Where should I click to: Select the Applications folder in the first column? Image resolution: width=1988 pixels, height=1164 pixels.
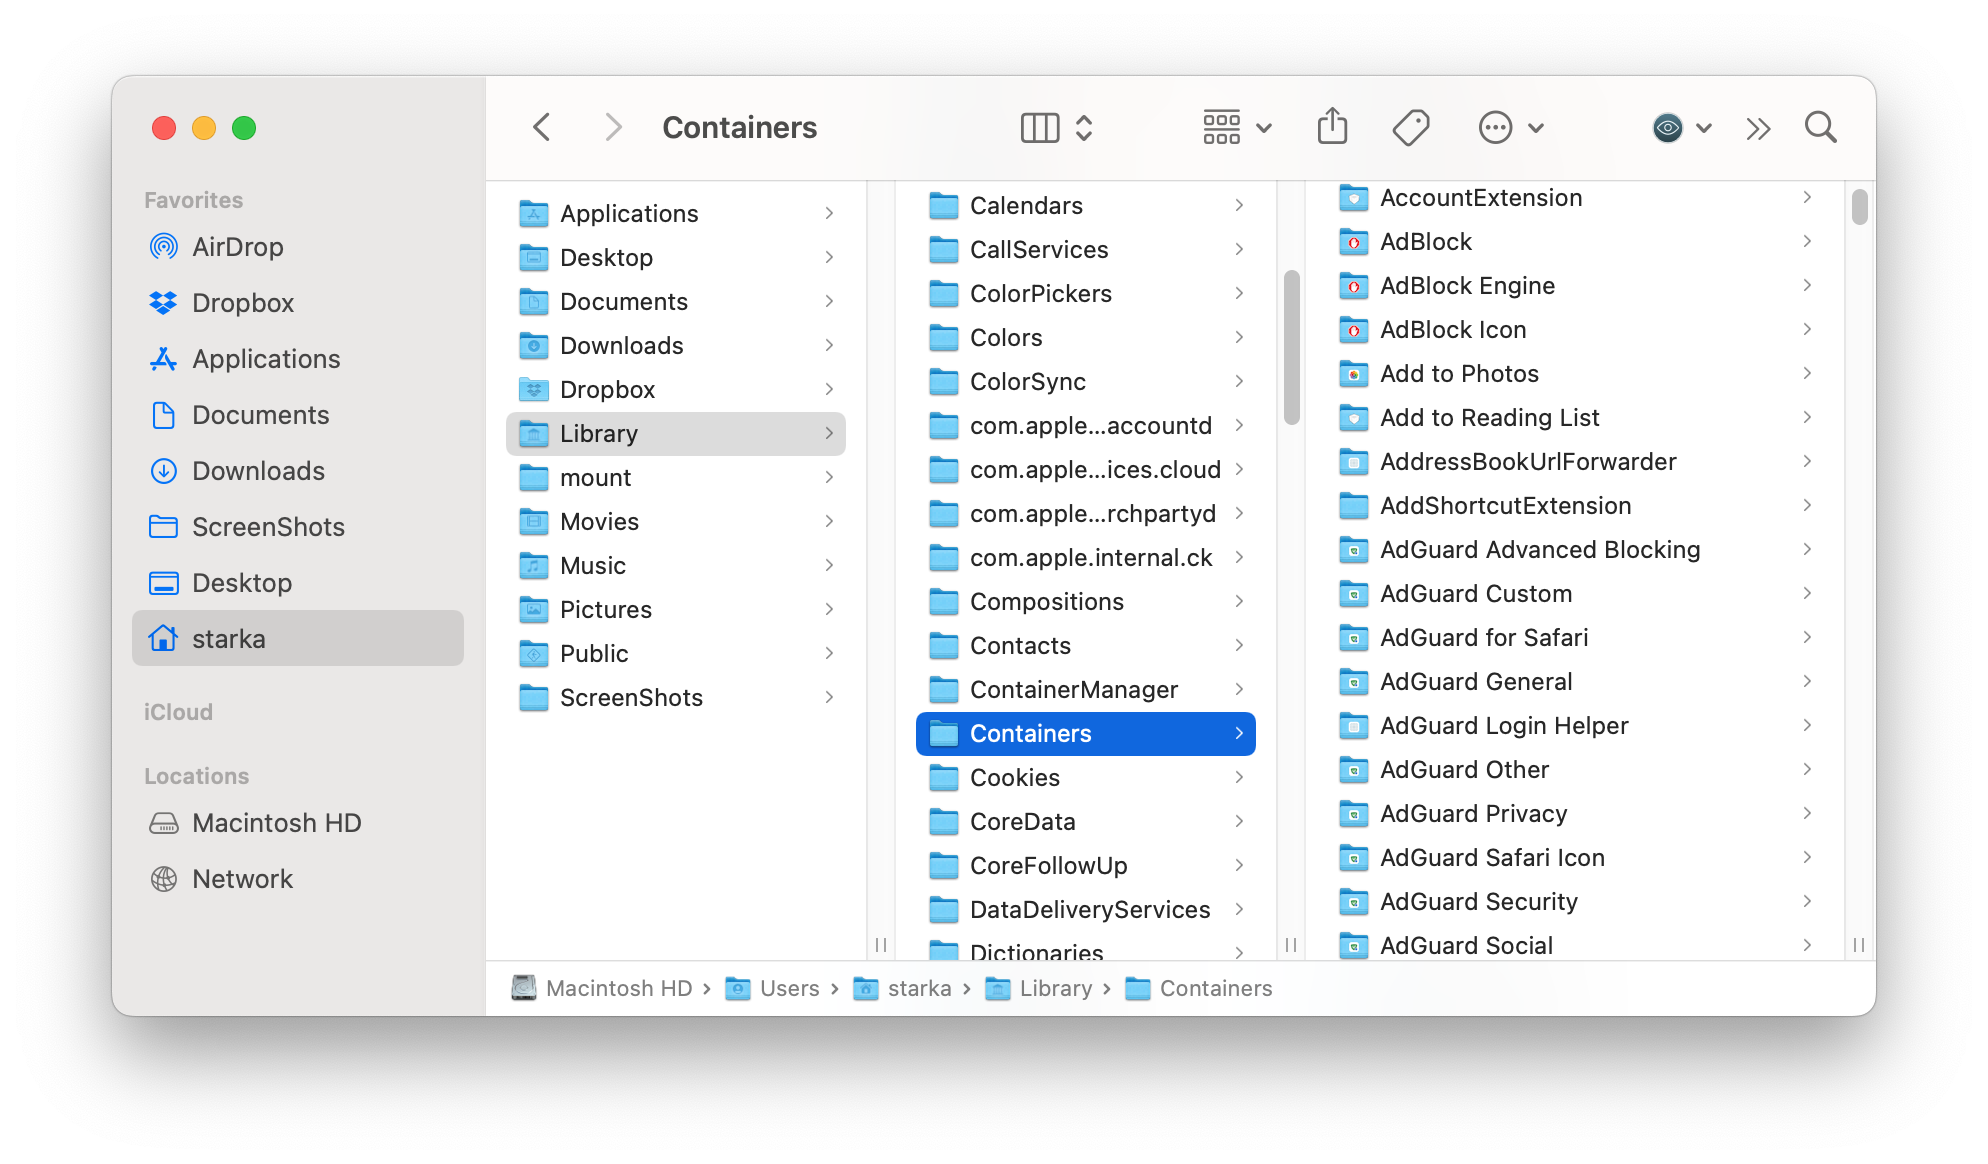(x=676, y=214)
